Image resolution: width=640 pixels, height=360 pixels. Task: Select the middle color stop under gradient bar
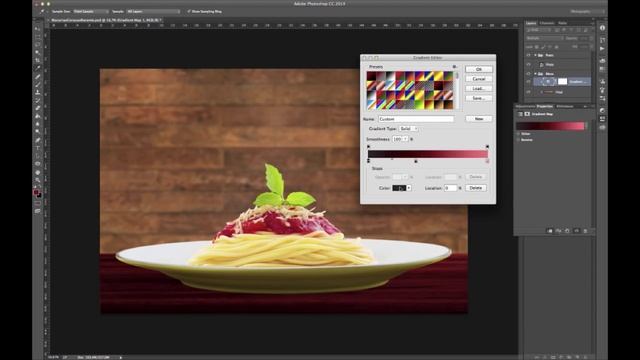click(x=416, y=162)
